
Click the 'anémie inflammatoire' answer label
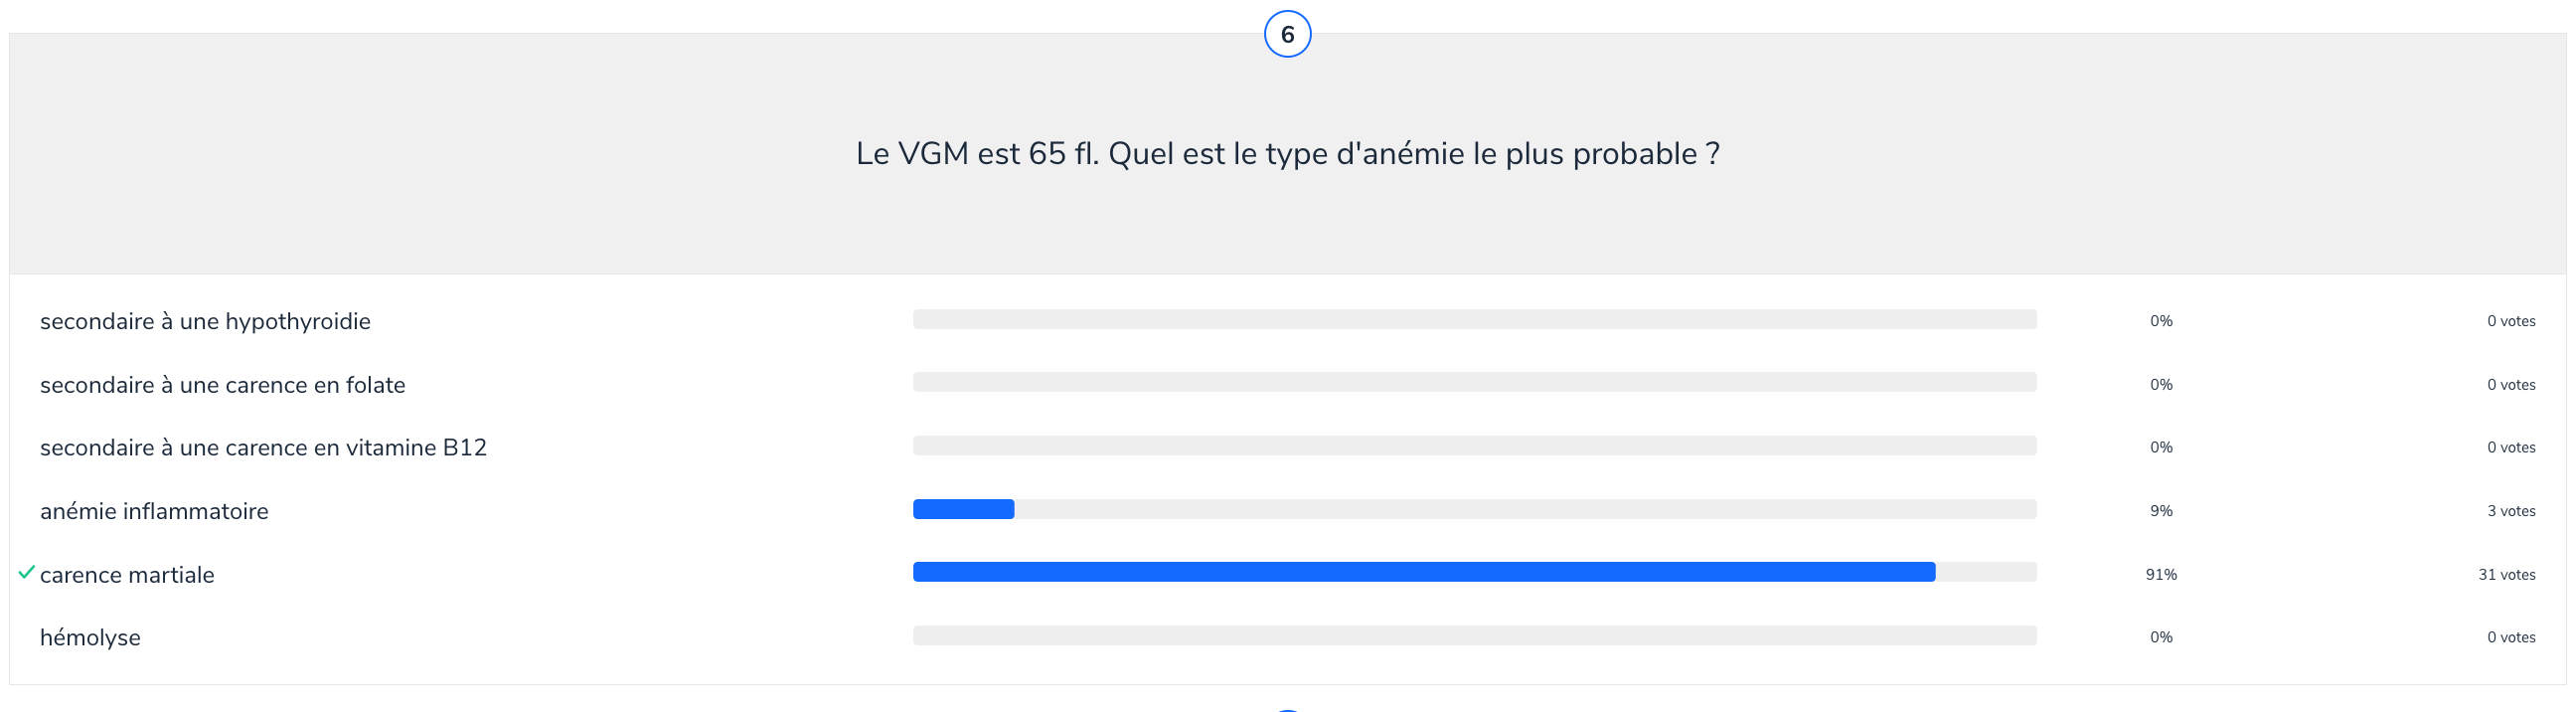click(x=154, y=511)
